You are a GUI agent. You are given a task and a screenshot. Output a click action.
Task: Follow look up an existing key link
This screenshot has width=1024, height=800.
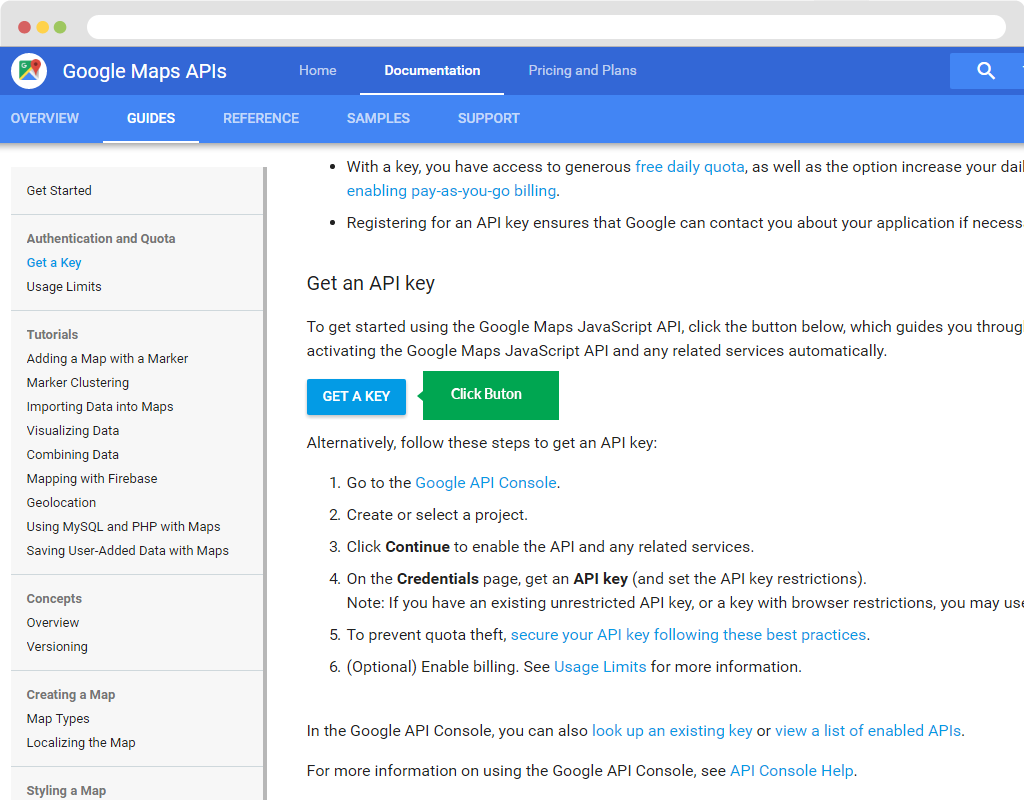pyautogui.click(x=672, y=731)
